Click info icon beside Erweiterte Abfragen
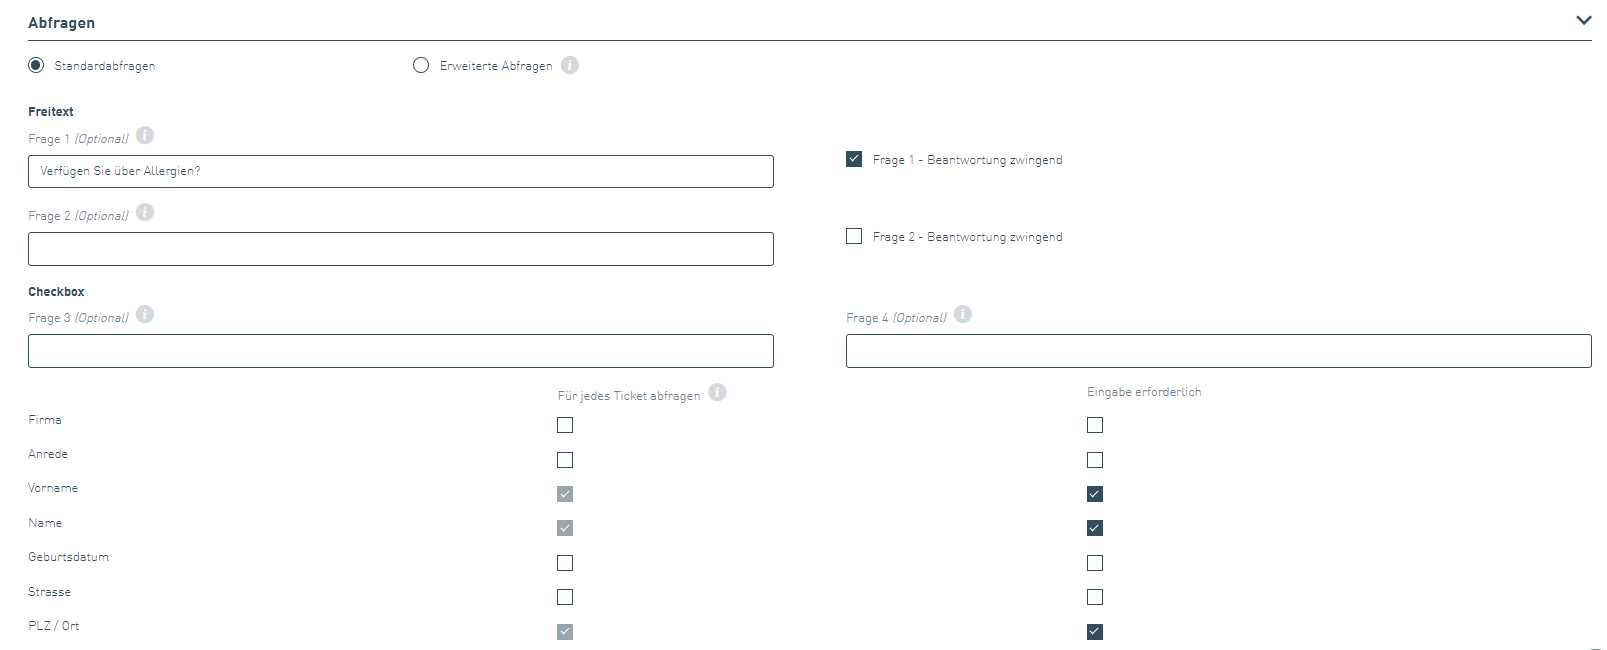Screen dimensions: 1607x650 [570, 65]
